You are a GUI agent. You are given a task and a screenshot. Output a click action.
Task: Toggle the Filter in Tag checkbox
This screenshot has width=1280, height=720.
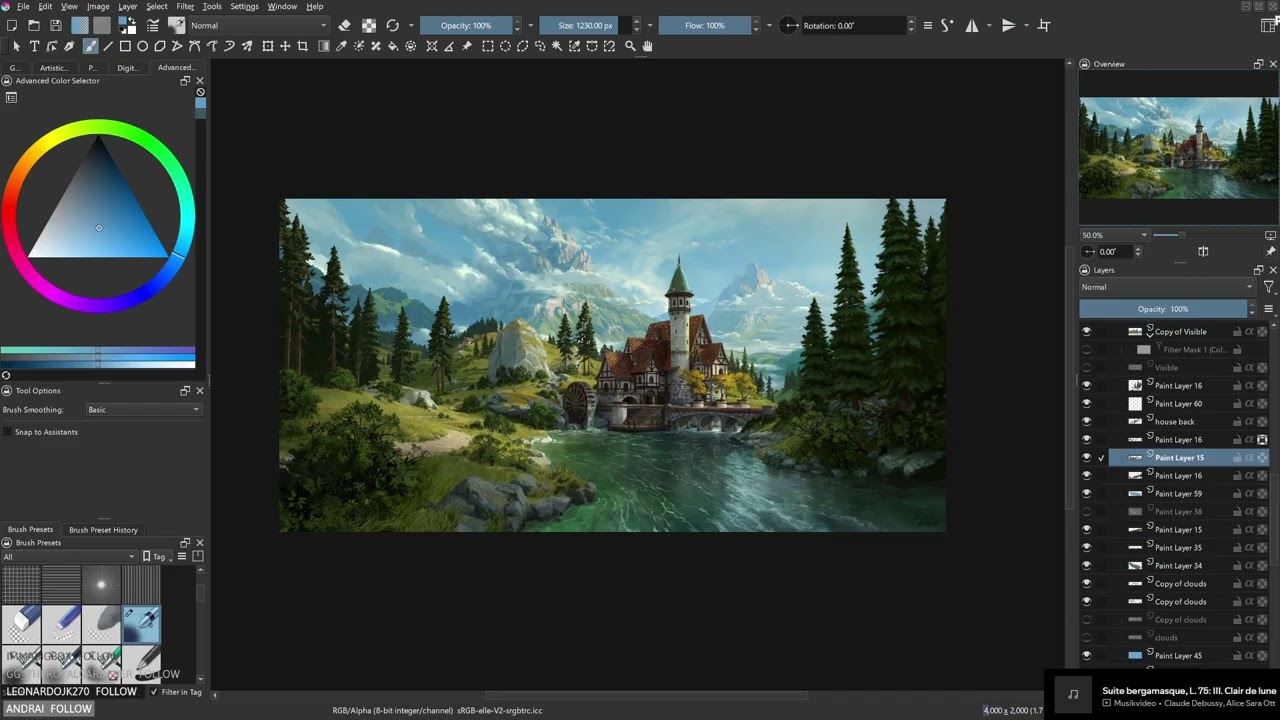(154, 692)
